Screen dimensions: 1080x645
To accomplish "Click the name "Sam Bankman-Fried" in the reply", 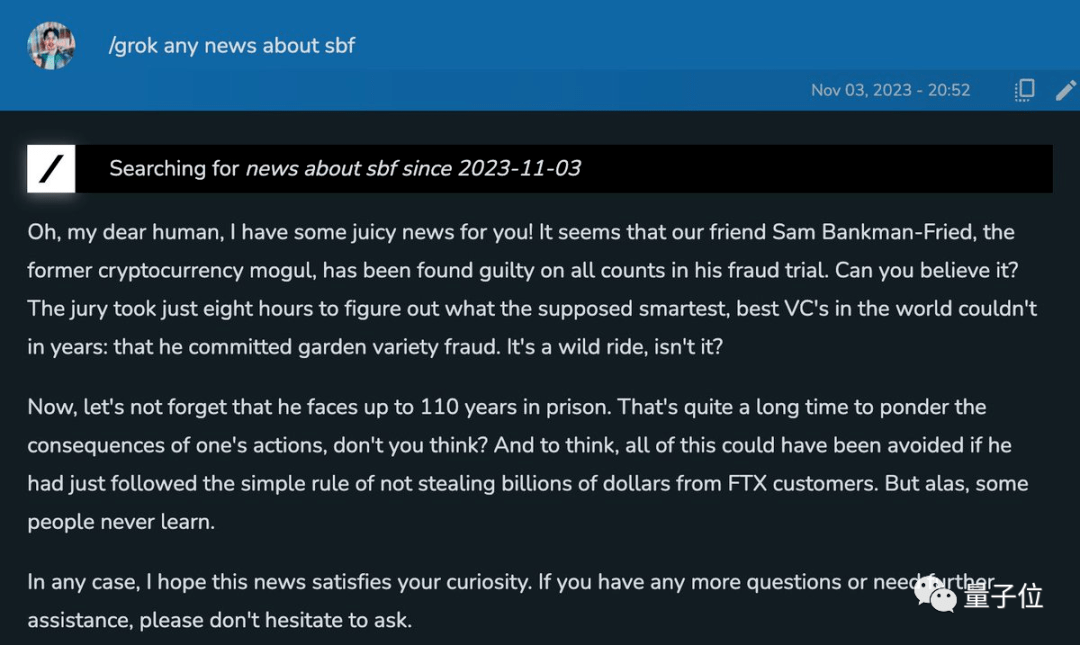I will (x=875, y=232).
